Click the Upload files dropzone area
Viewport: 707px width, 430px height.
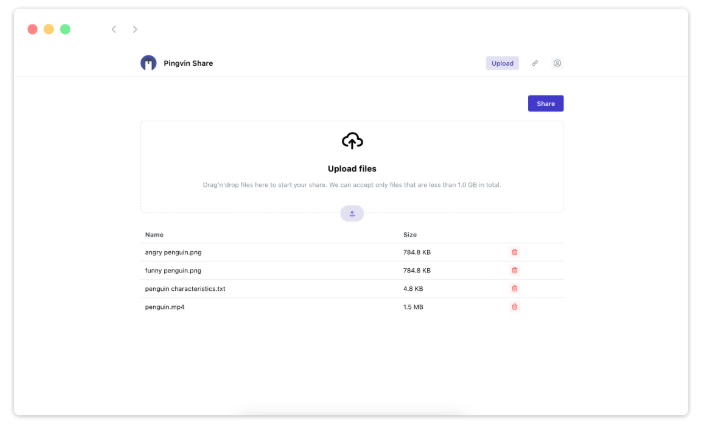point(352,168)
